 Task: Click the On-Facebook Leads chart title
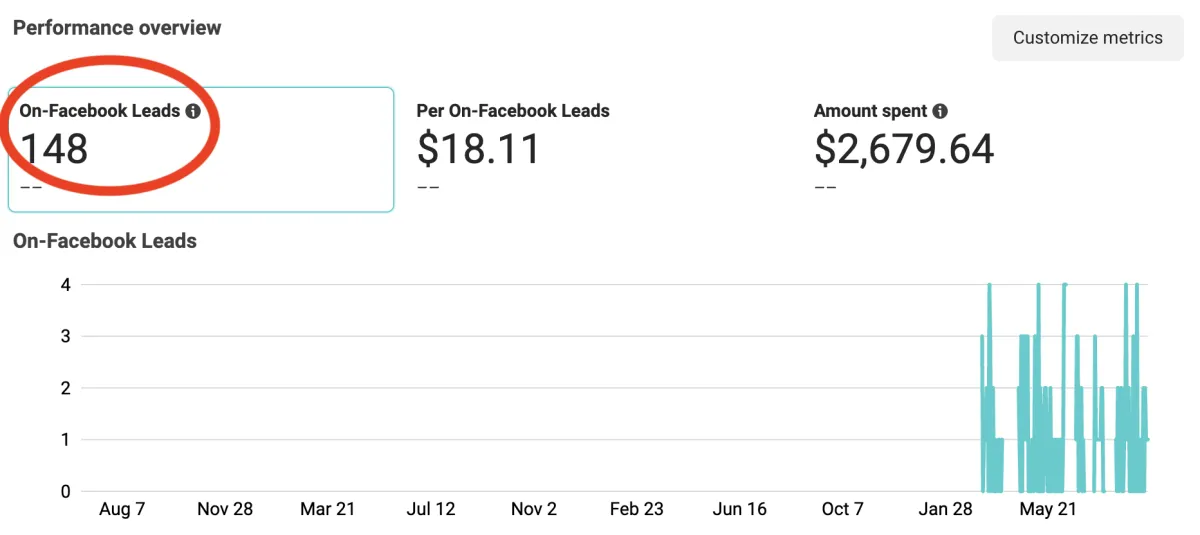[x=105, y=241]
